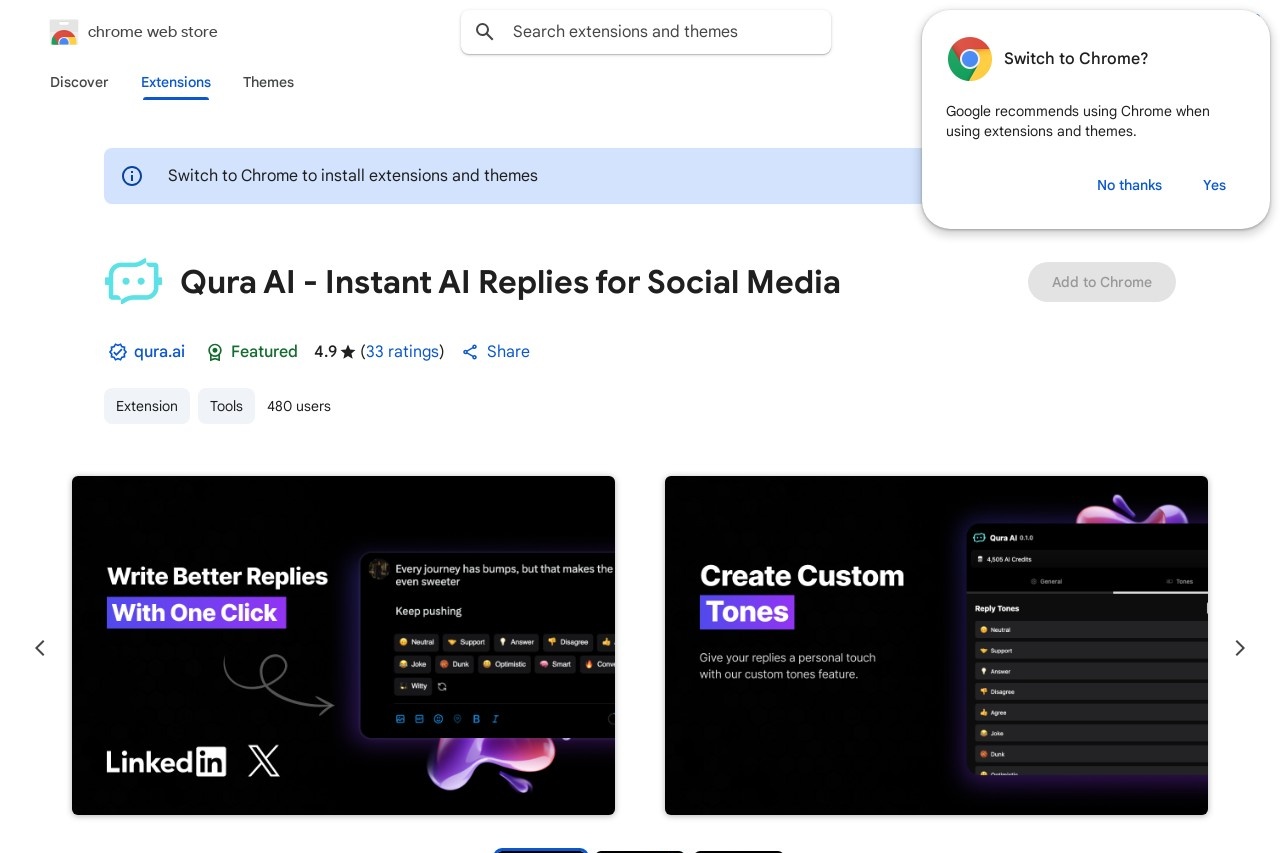
Task: Open the Themes tab
Action: (268, 82)
